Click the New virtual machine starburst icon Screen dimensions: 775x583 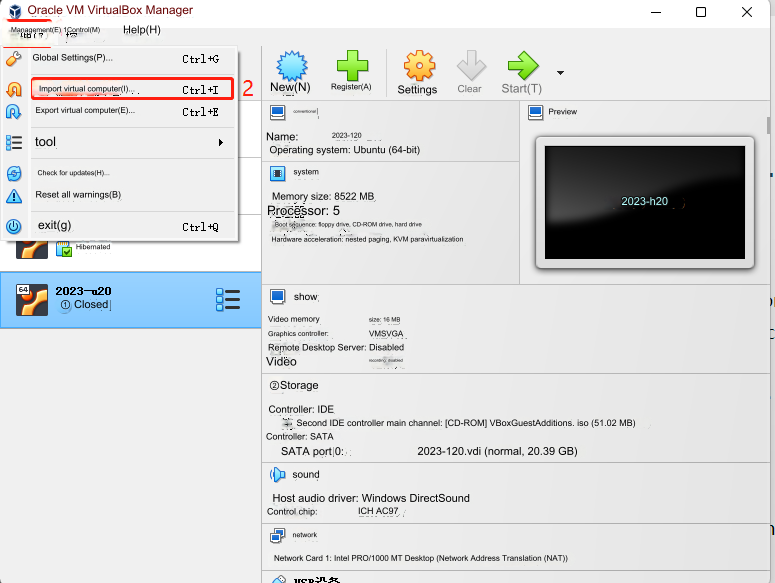click(290, 66)
